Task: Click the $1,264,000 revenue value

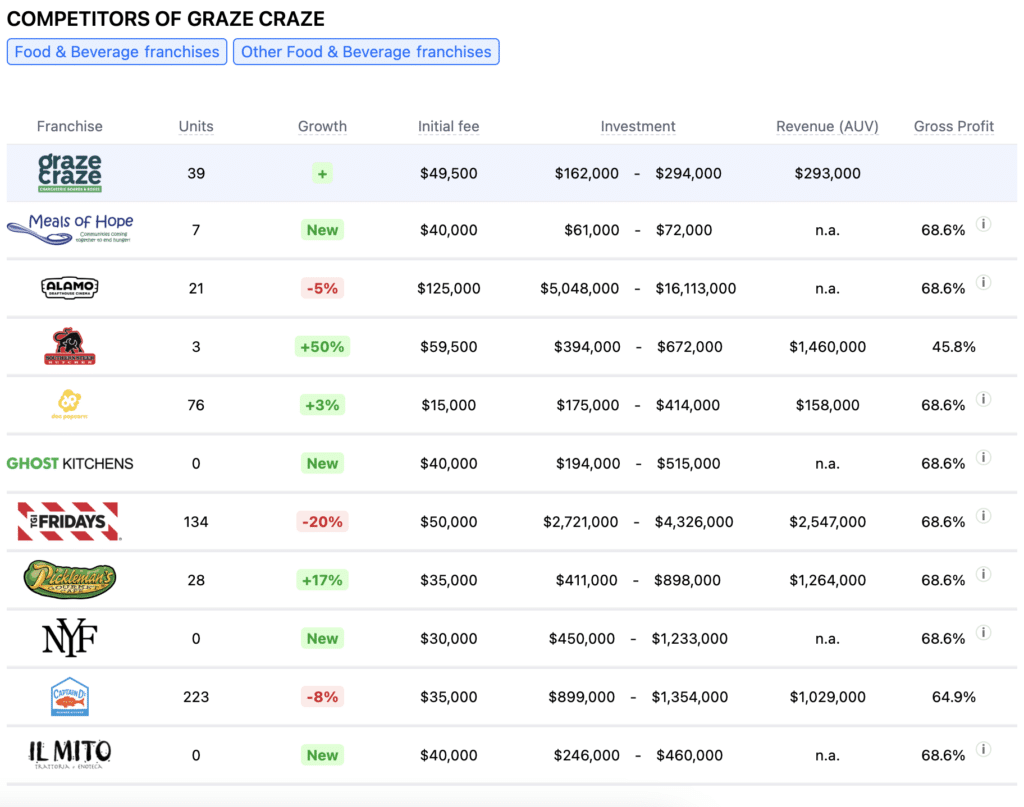Action: coord(827,580)
